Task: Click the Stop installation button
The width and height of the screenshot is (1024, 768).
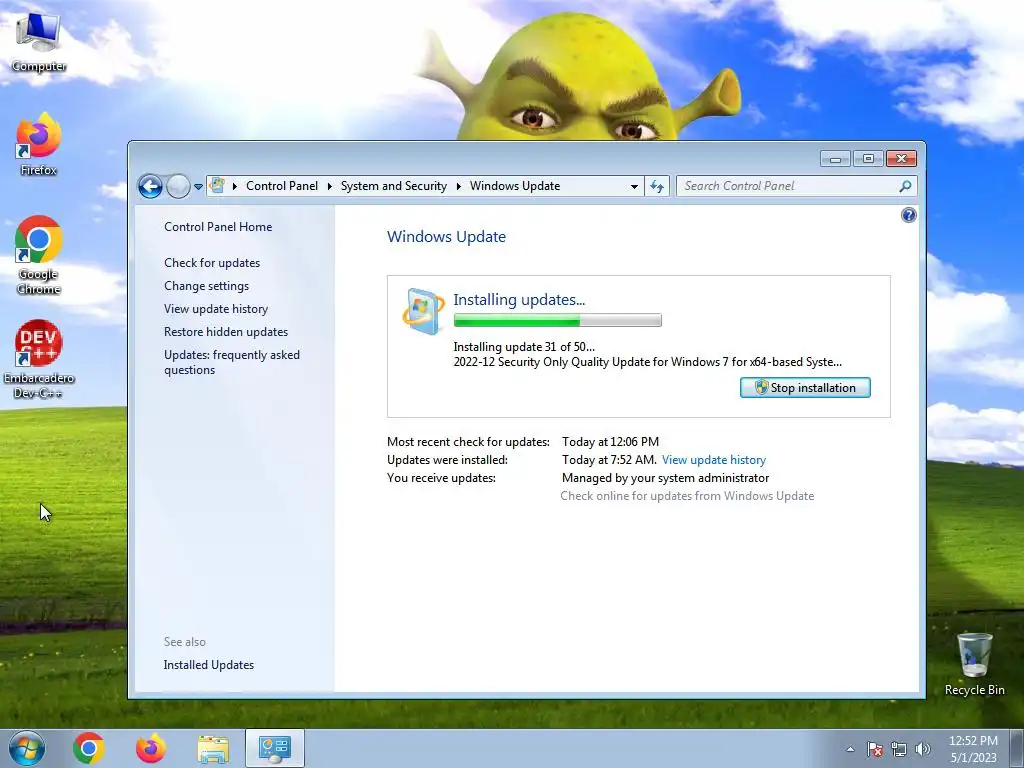Action: 805,387
